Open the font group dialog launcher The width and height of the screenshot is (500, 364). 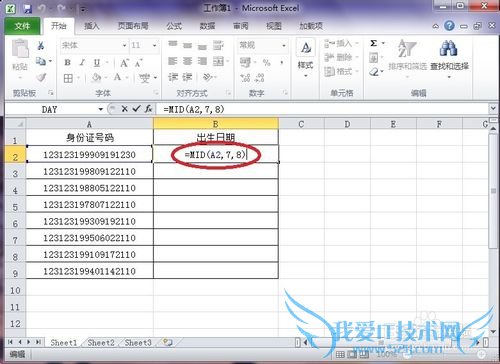coord(156,92)
